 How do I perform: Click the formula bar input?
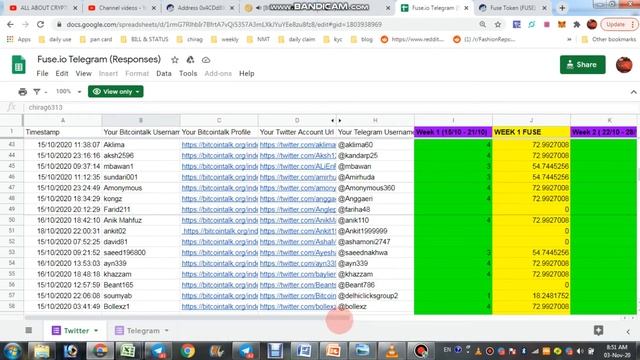pos(331,107)
